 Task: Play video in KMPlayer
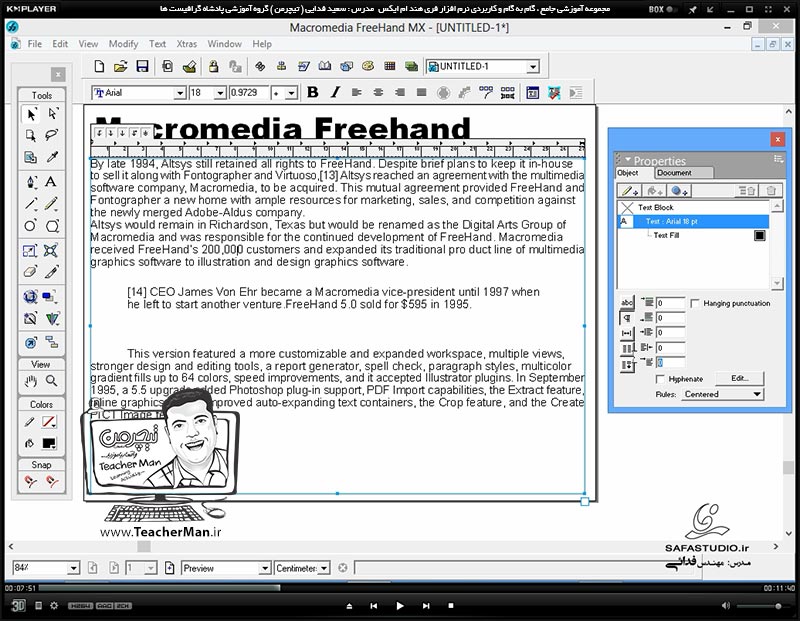click(x=400, y=606)
